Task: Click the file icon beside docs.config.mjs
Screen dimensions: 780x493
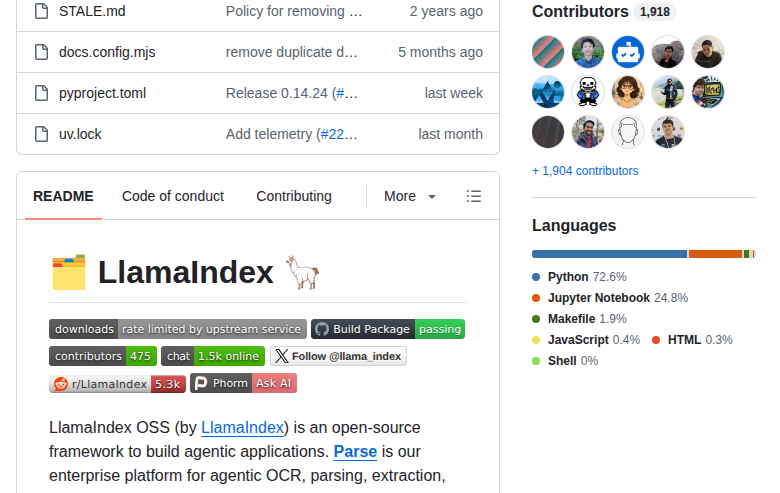Action: (x=41, y=52)
